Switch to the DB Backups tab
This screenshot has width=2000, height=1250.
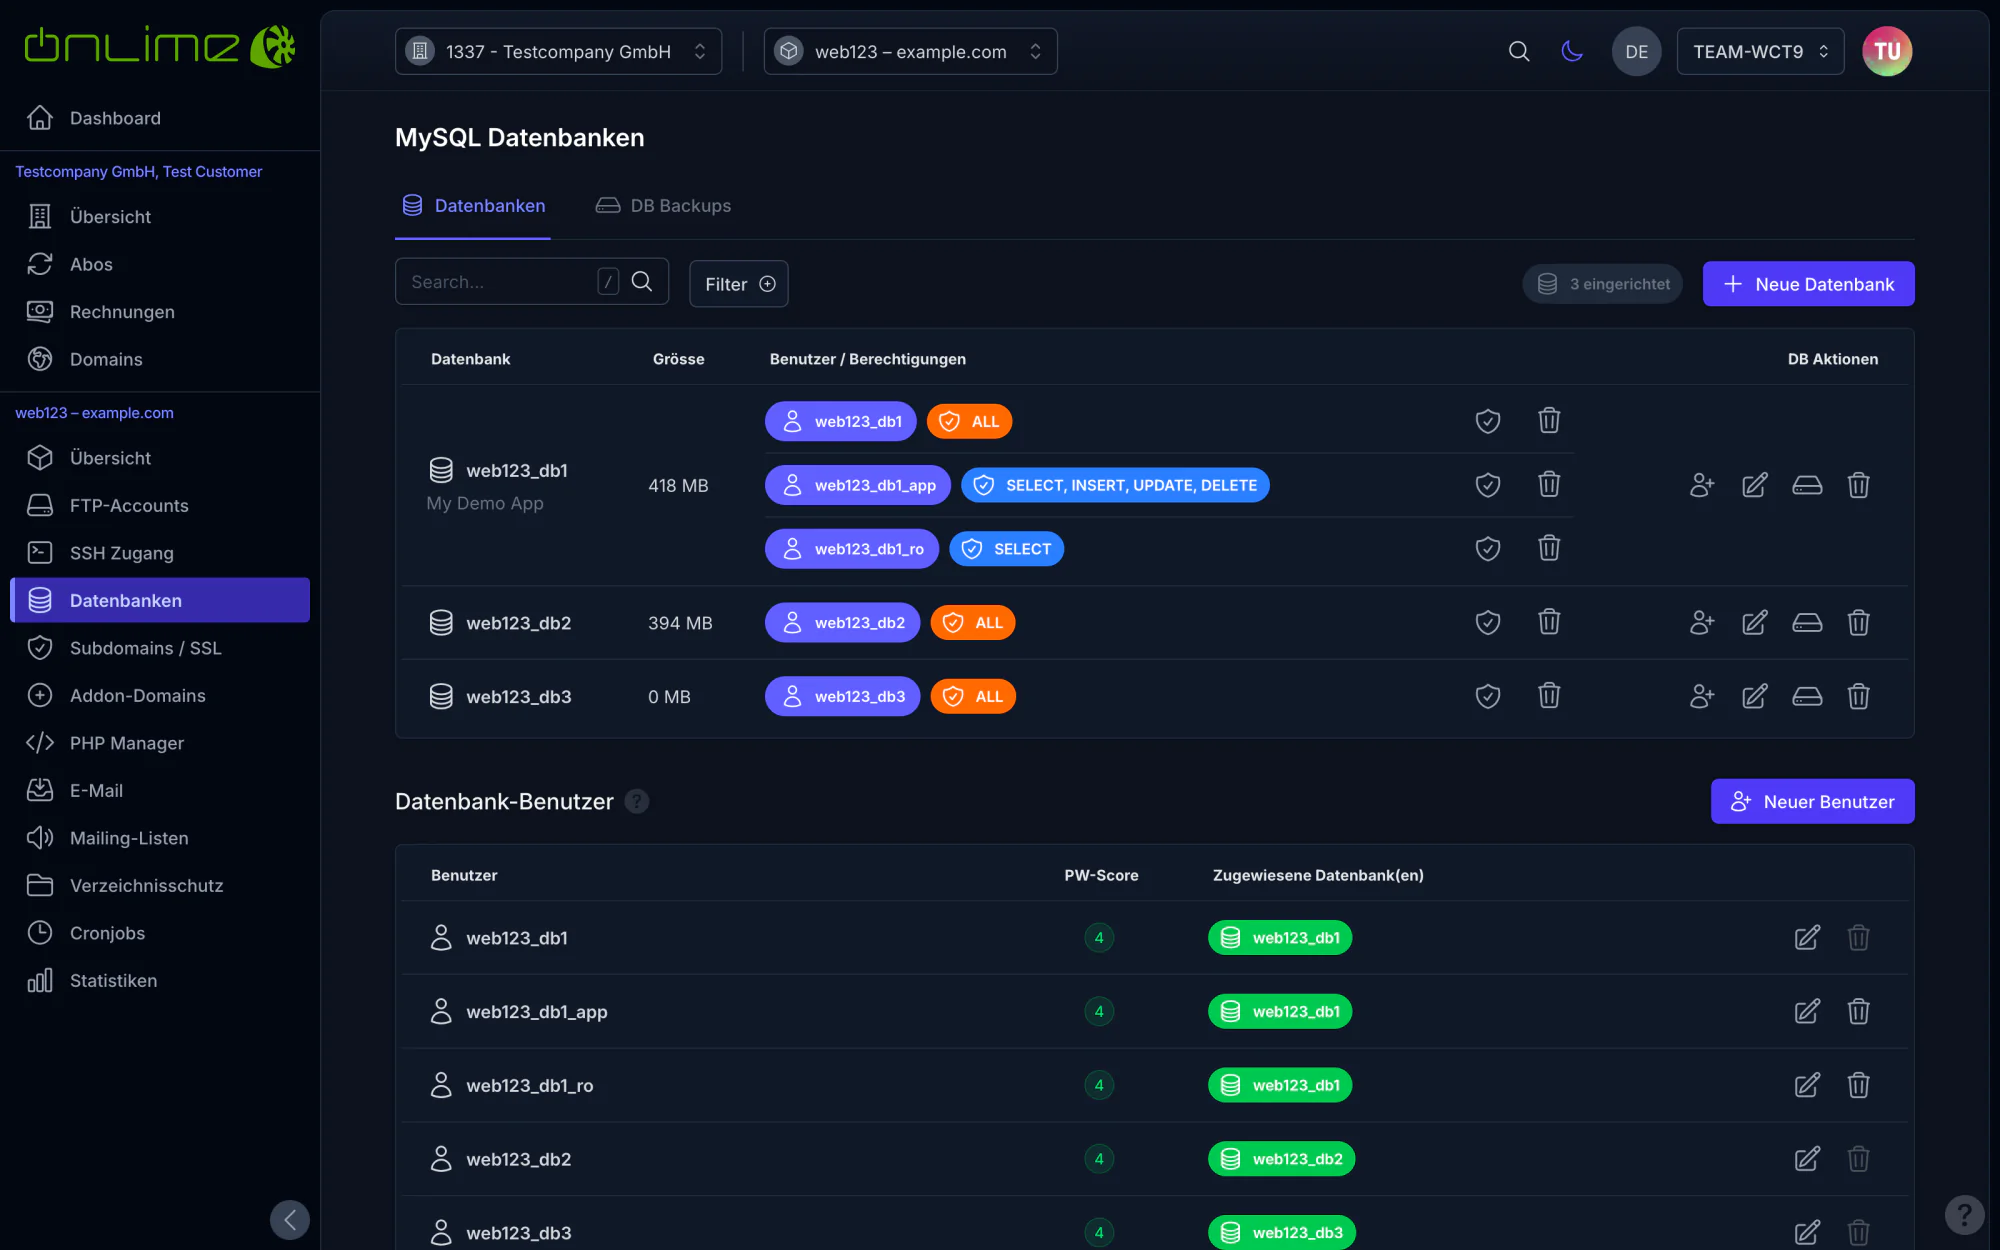click(663, 206)
